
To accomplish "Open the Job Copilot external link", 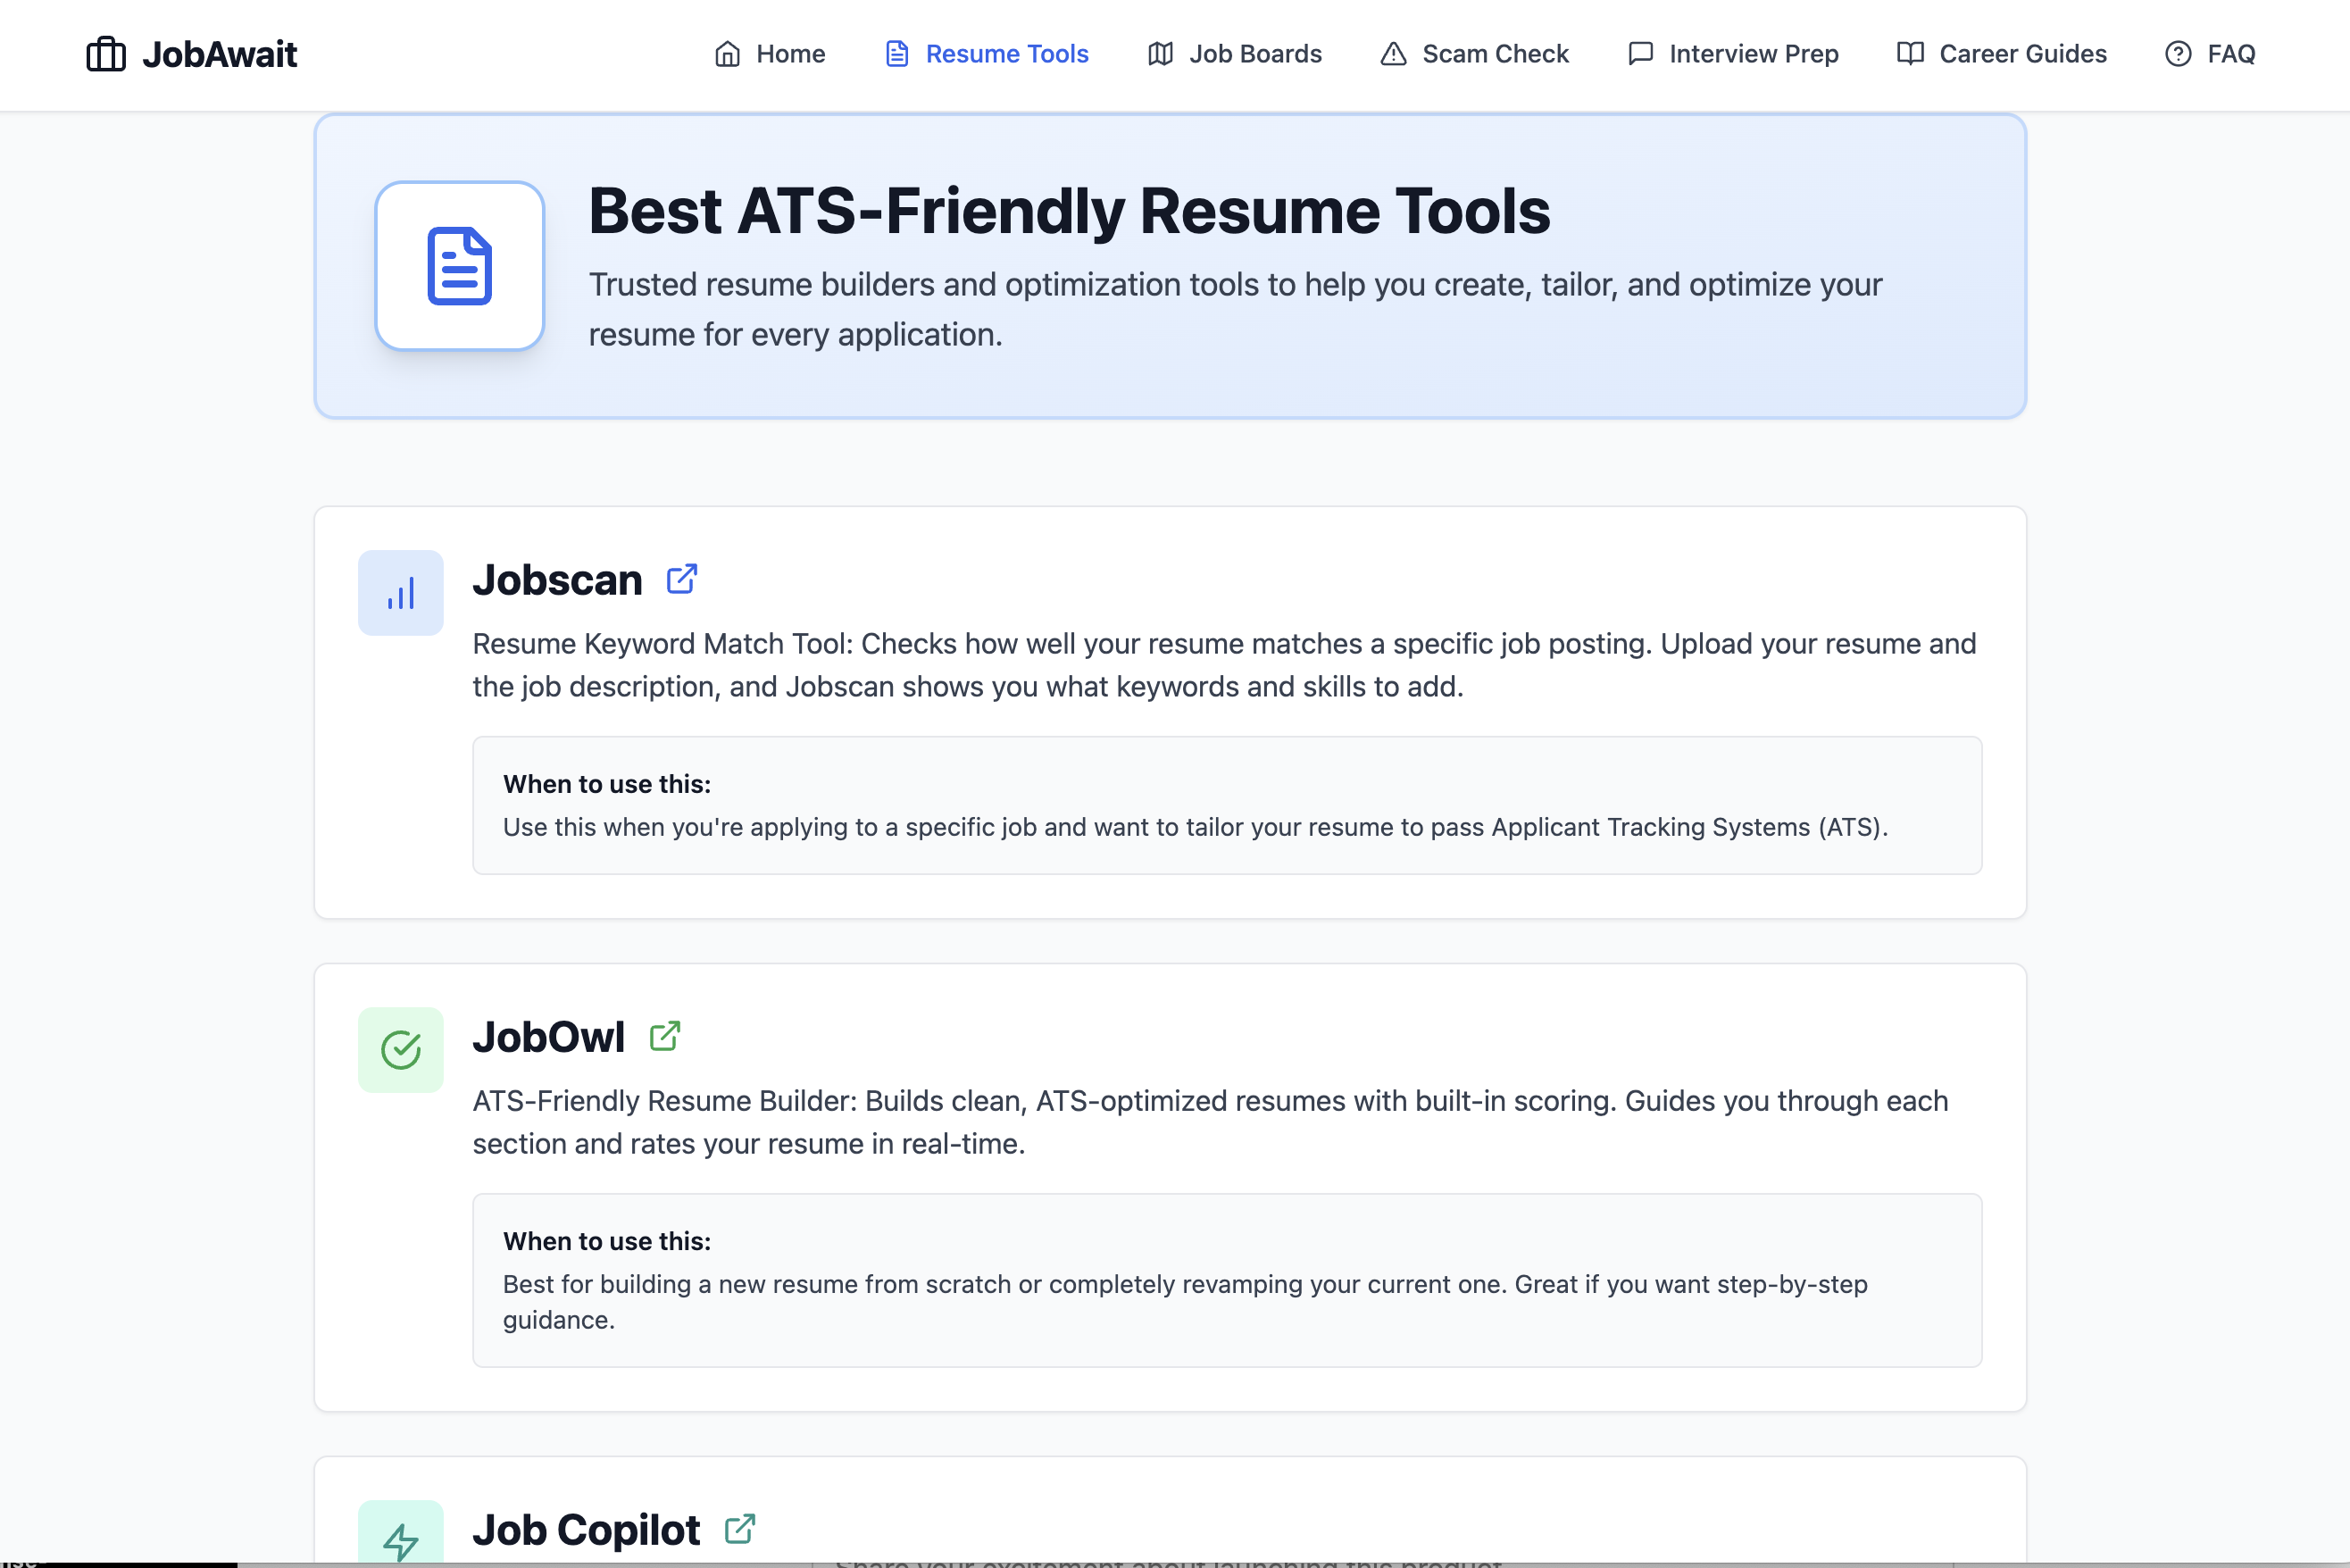I will click(x=741, y=1529).
